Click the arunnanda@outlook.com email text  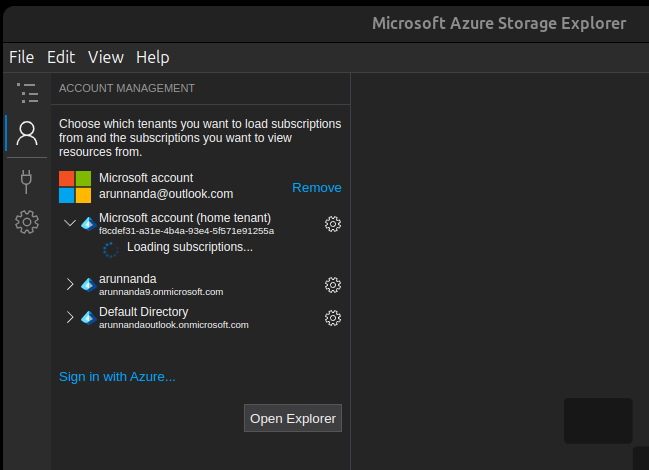166,194
